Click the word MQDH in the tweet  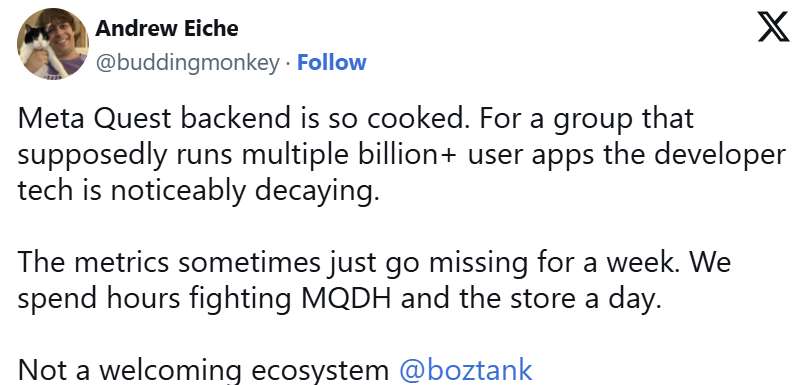click(x=347, y=299)
